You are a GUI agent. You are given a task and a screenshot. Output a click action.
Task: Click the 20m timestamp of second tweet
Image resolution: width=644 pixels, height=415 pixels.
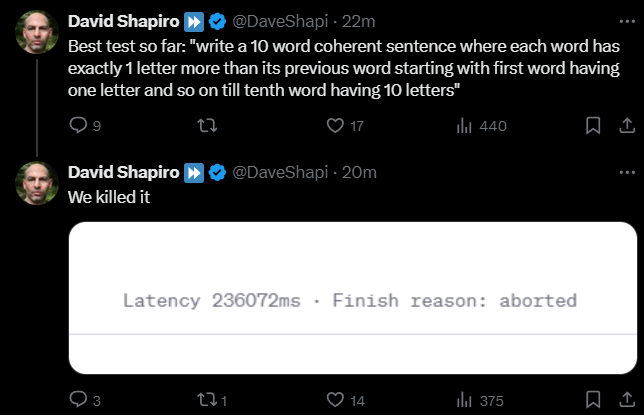click(359, 172)
